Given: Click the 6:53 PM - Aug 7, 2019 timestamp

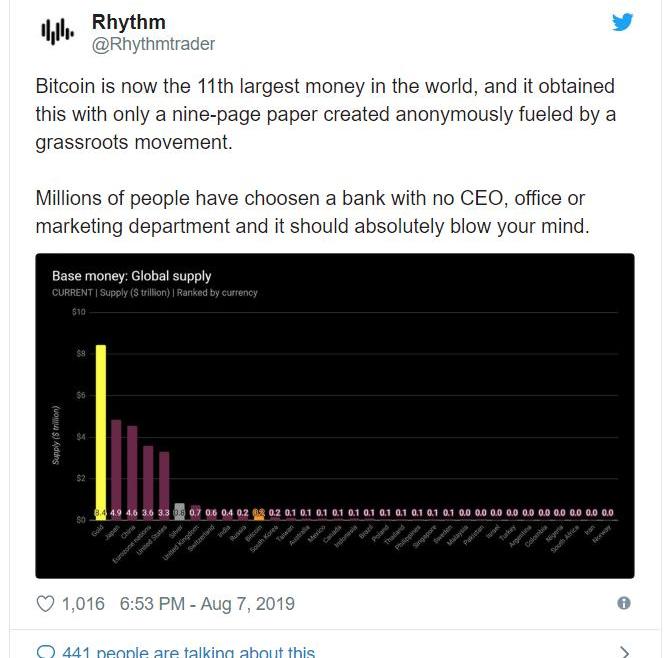Looking at the screenshot, I should 207,604.
